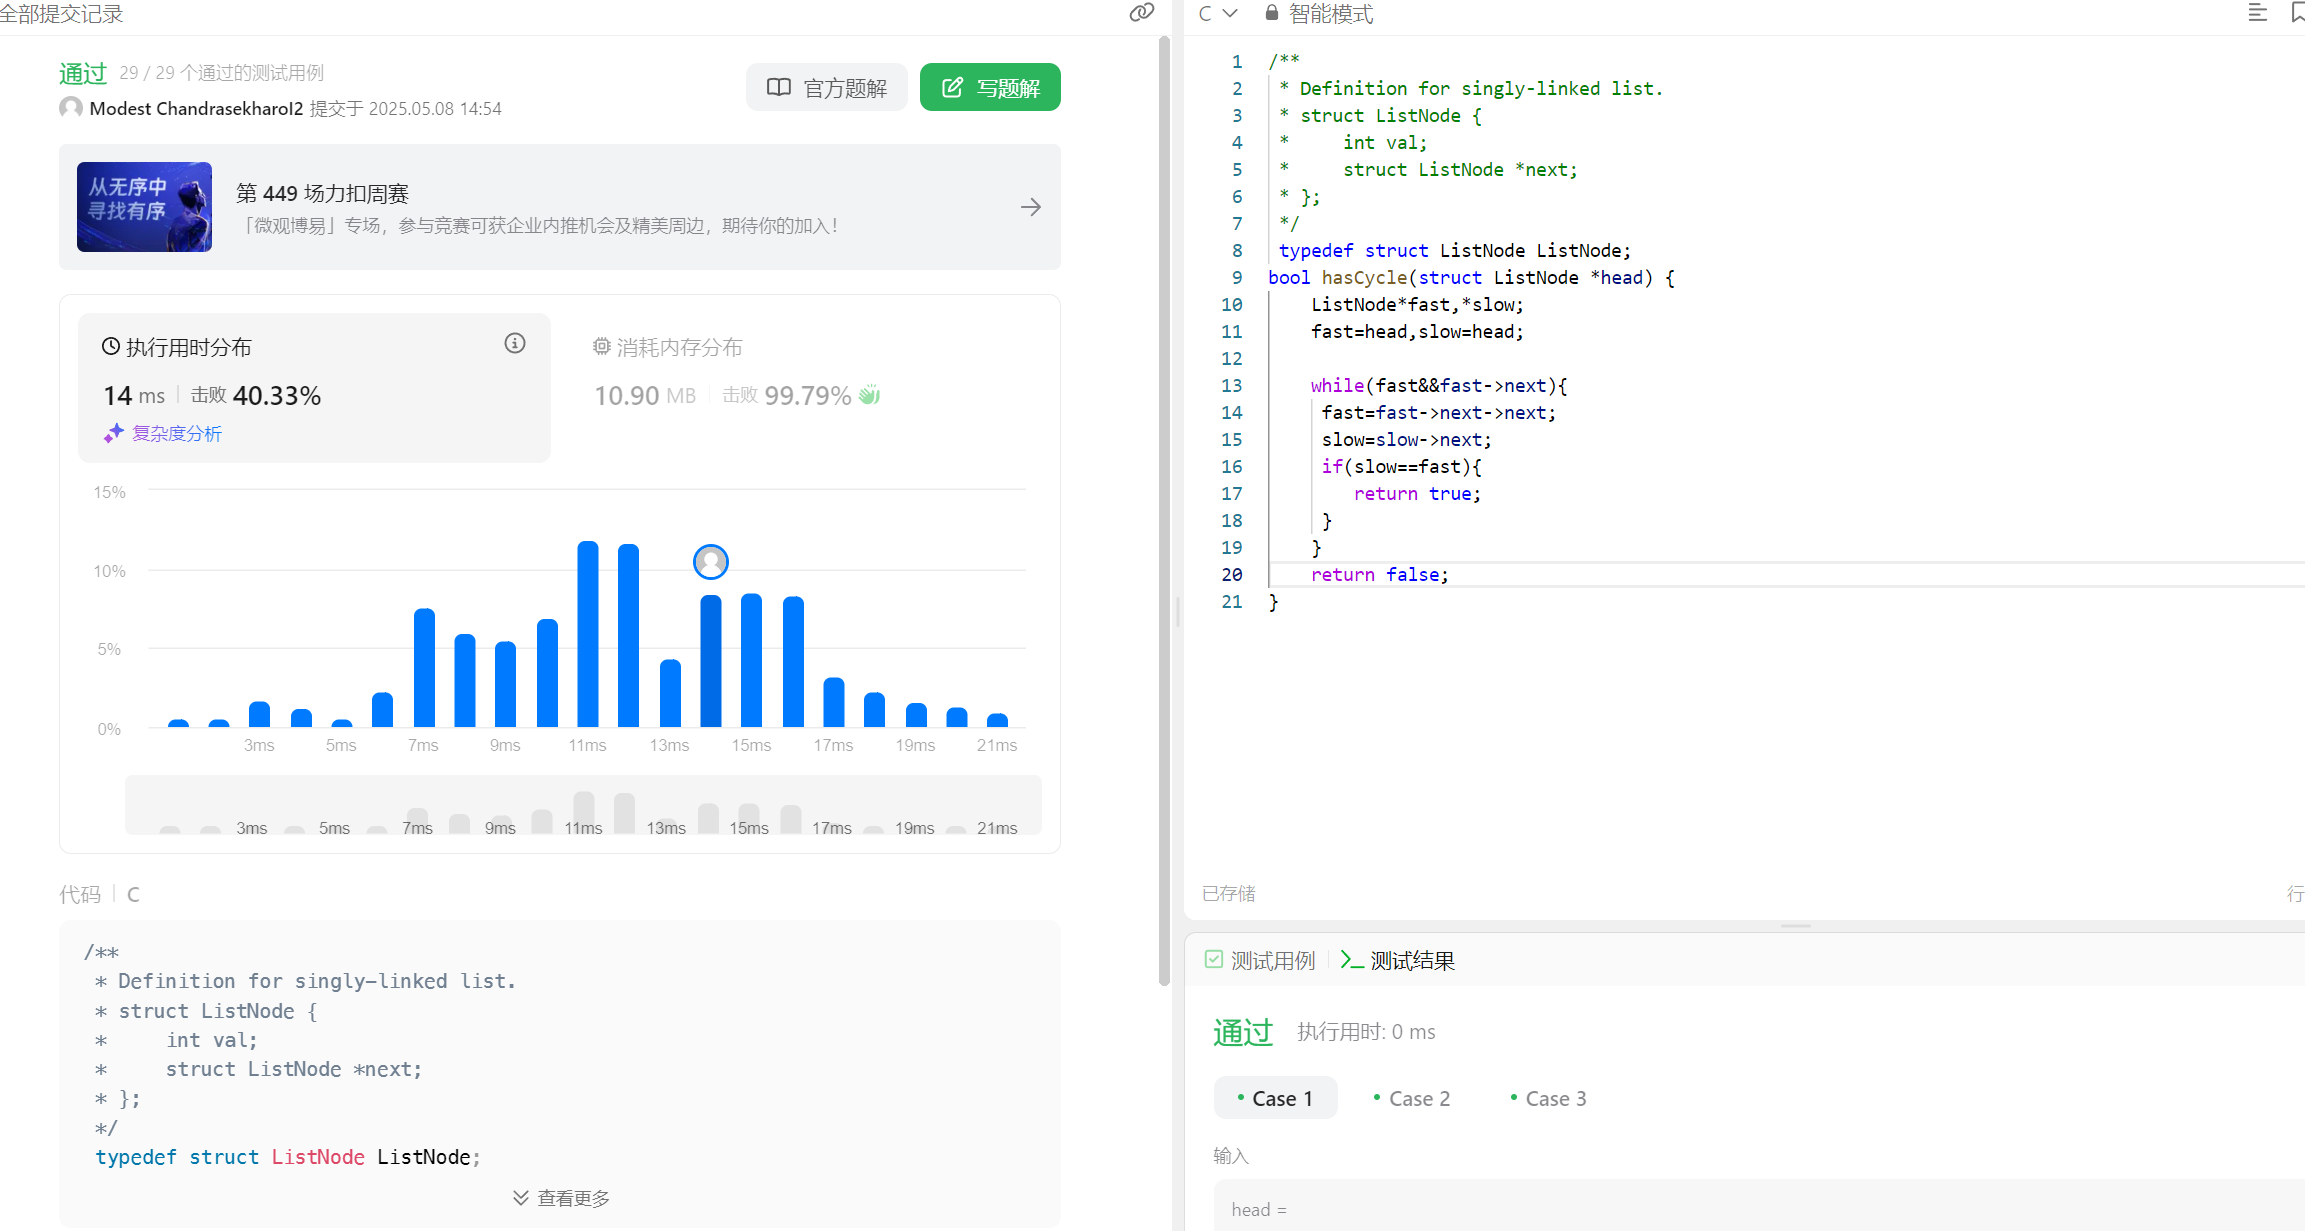Click the complexity analysis sparkle icon
Image resolution: width=2305 pixels, height=1231 pixels.
[x=113, y=433]
